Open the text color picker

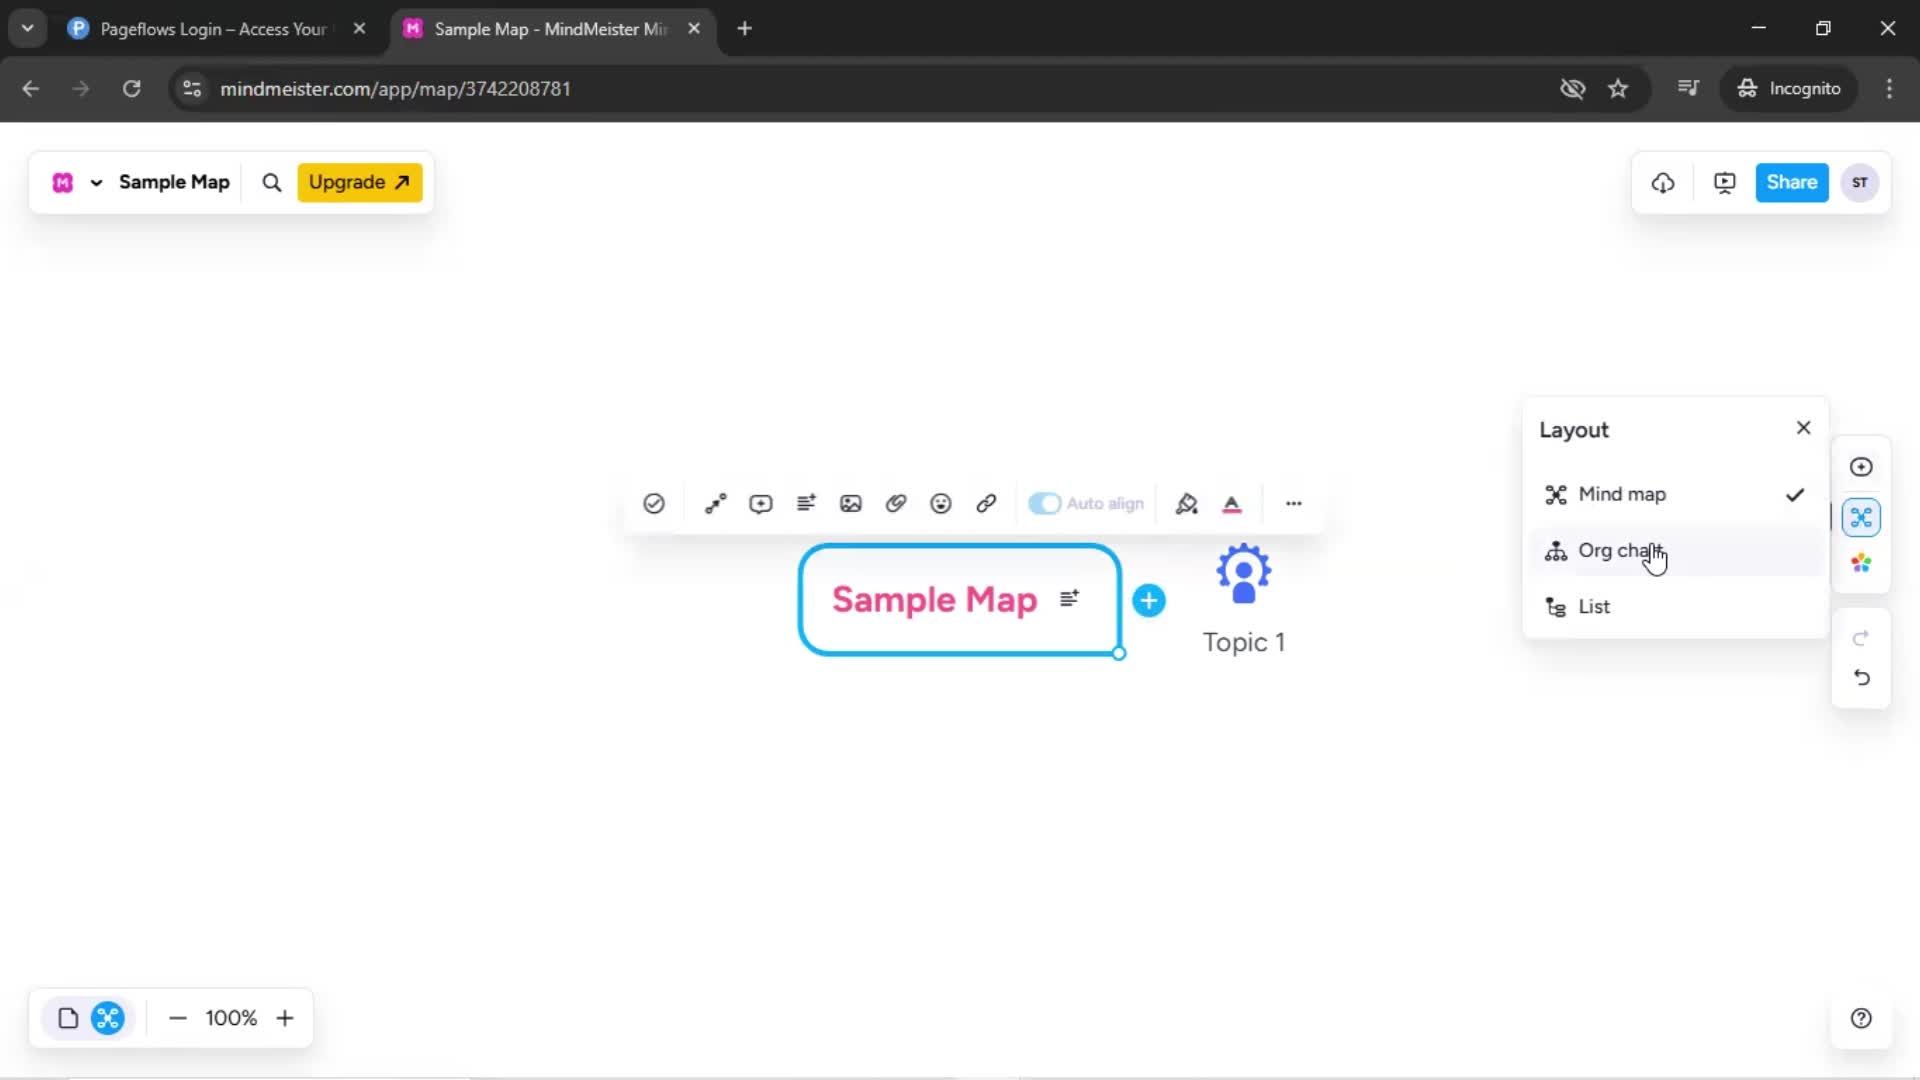tap(1232, 504)
